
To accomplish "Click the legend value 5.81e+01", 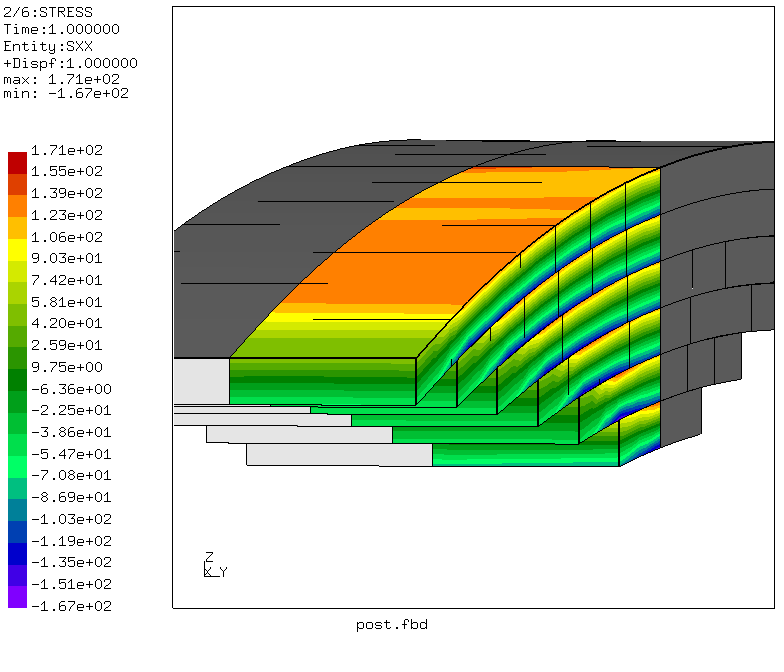I will tap(66, 302).
